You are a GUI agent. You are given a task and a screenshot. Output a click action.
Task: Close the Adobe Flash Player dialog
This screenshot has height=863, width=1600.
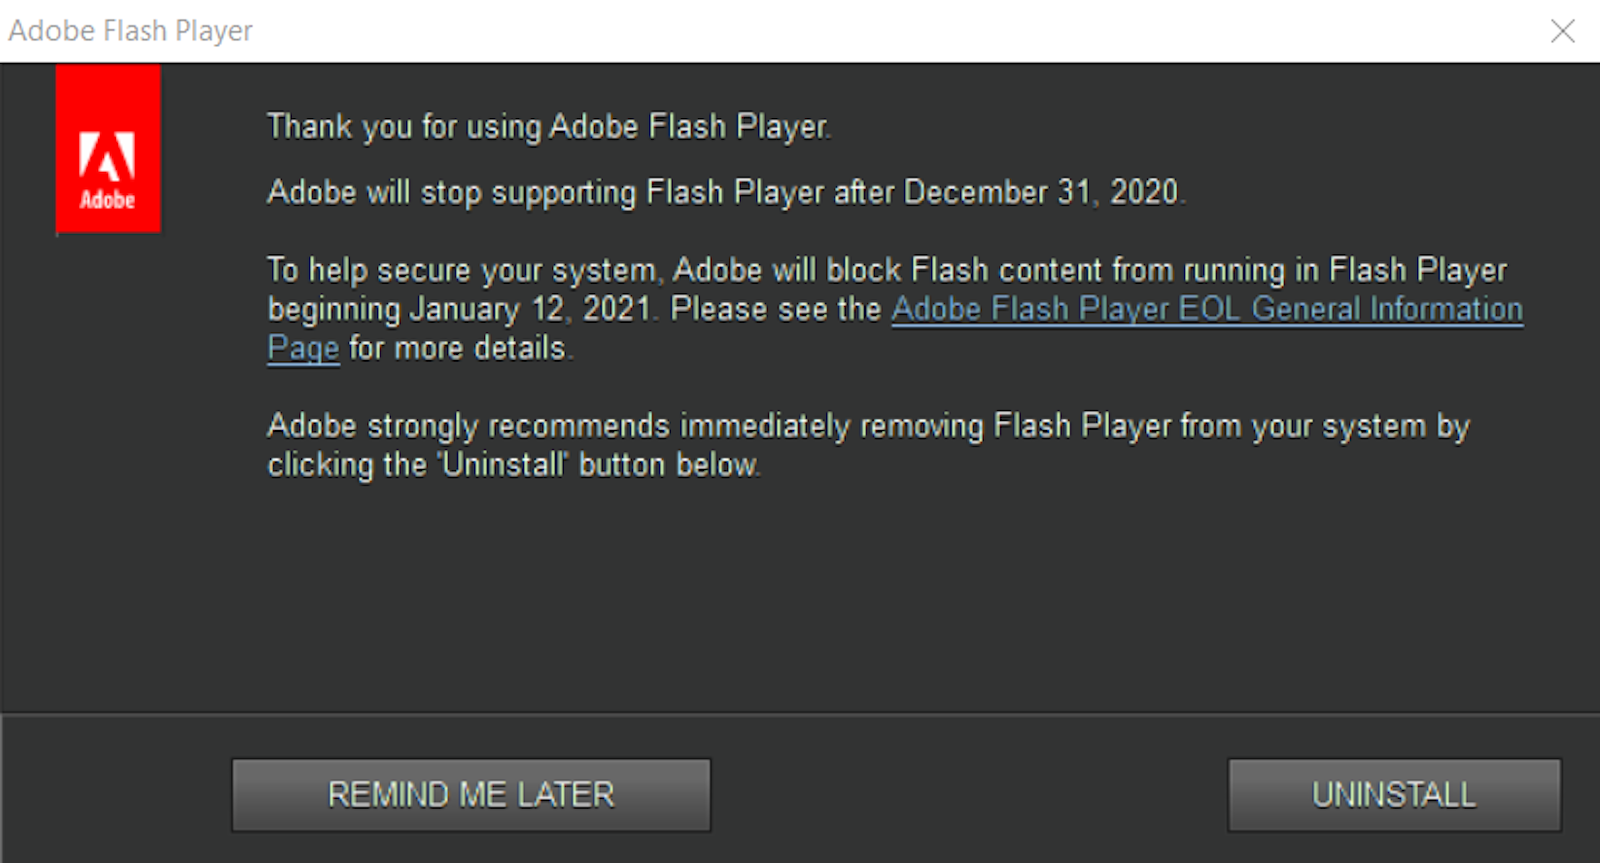(1562, 31)
